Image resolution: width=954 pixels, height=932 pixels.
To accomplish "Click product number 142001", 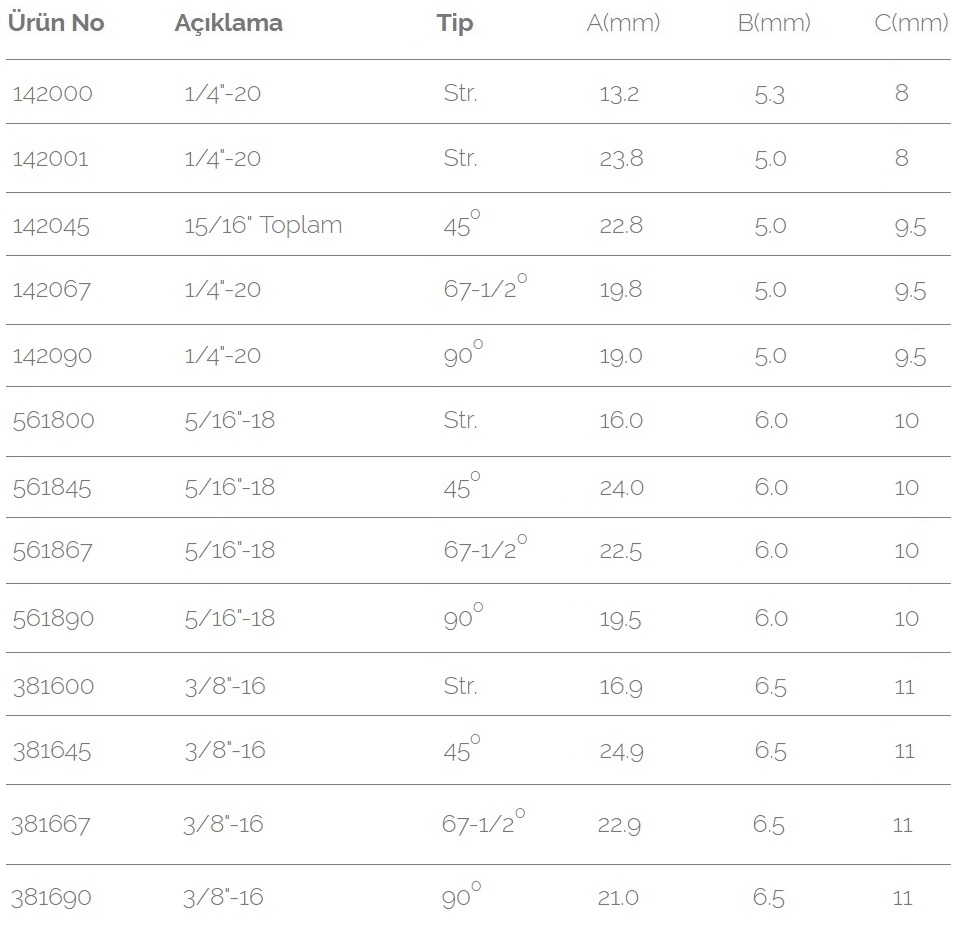I will pos(50,158).
